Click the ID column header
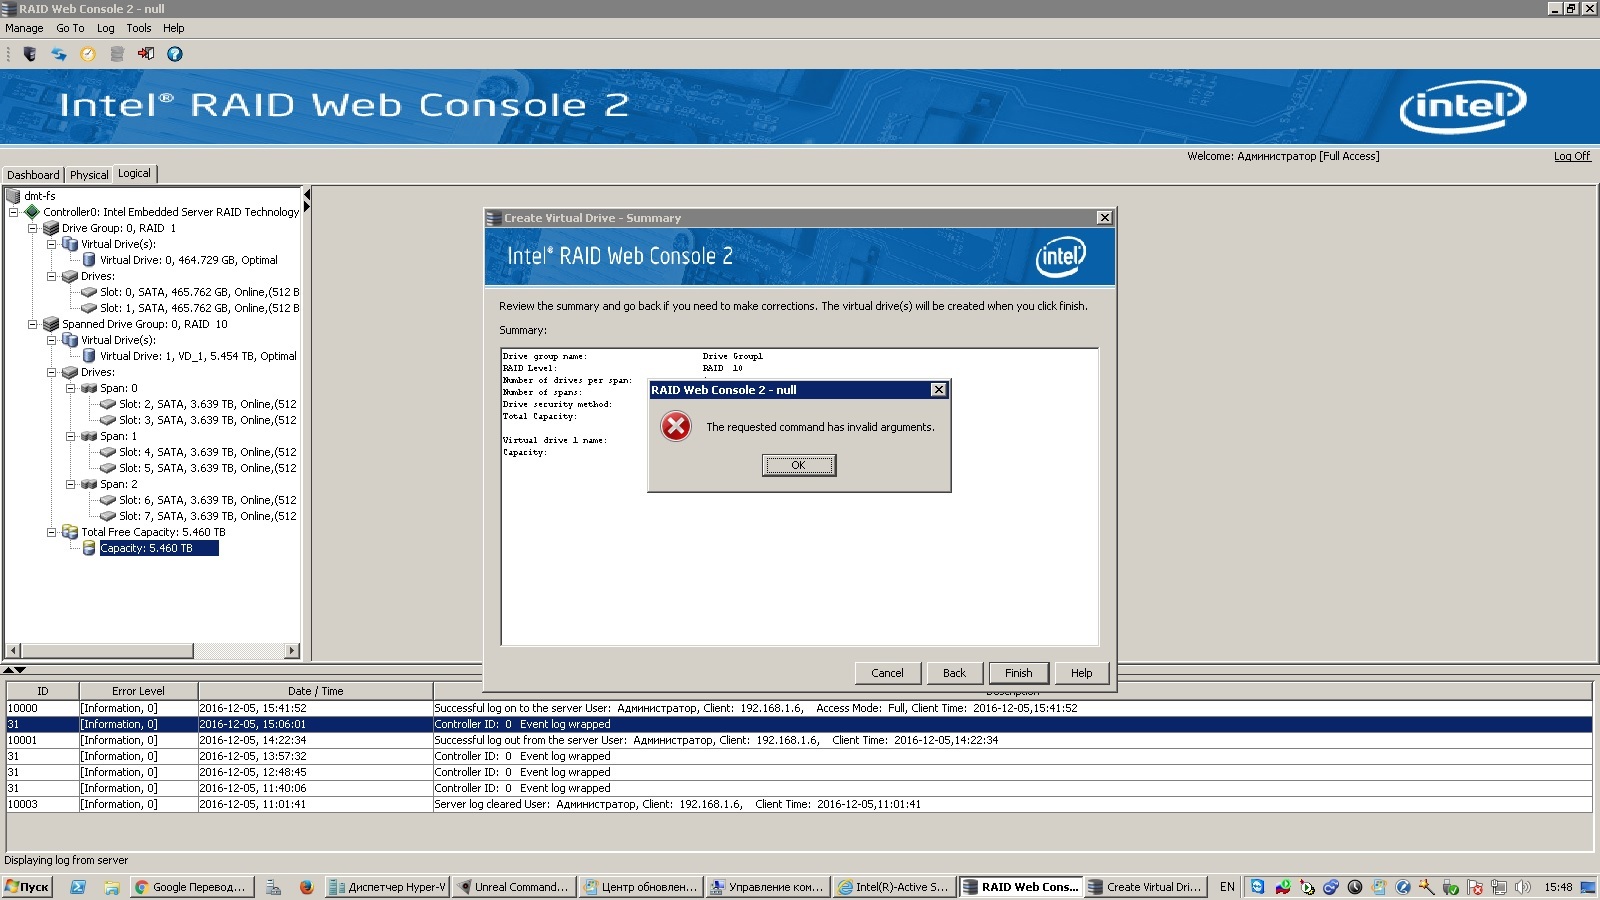The height and width of the screenshot is (900, 1600). [43, 691]
